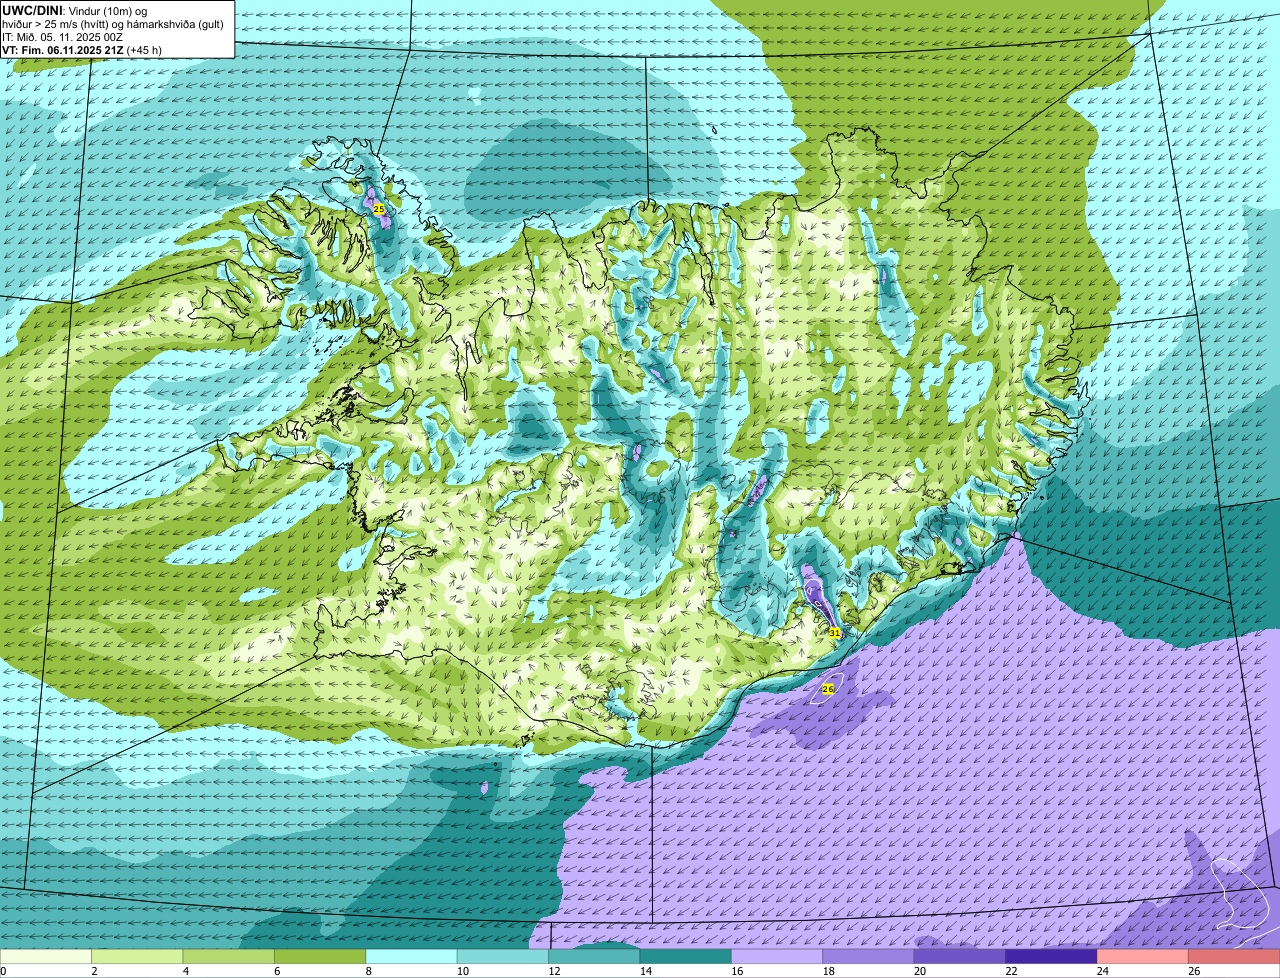This screenshot has width=1280, height=978.
Task: Click the legend scale number 14
Action: click(x=646, y=971)
